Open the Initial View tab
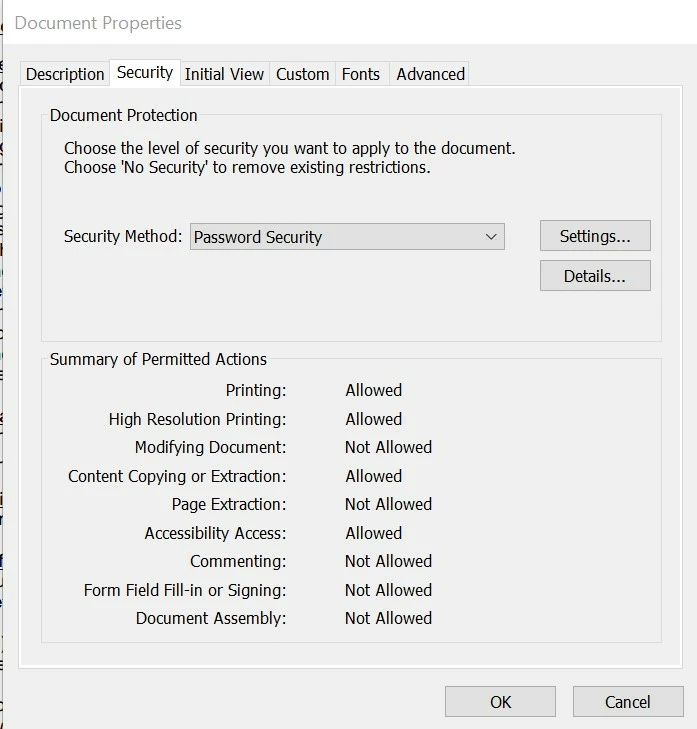Image resolution: width=697 pixels, height=729 pixels. click(224, 74)
